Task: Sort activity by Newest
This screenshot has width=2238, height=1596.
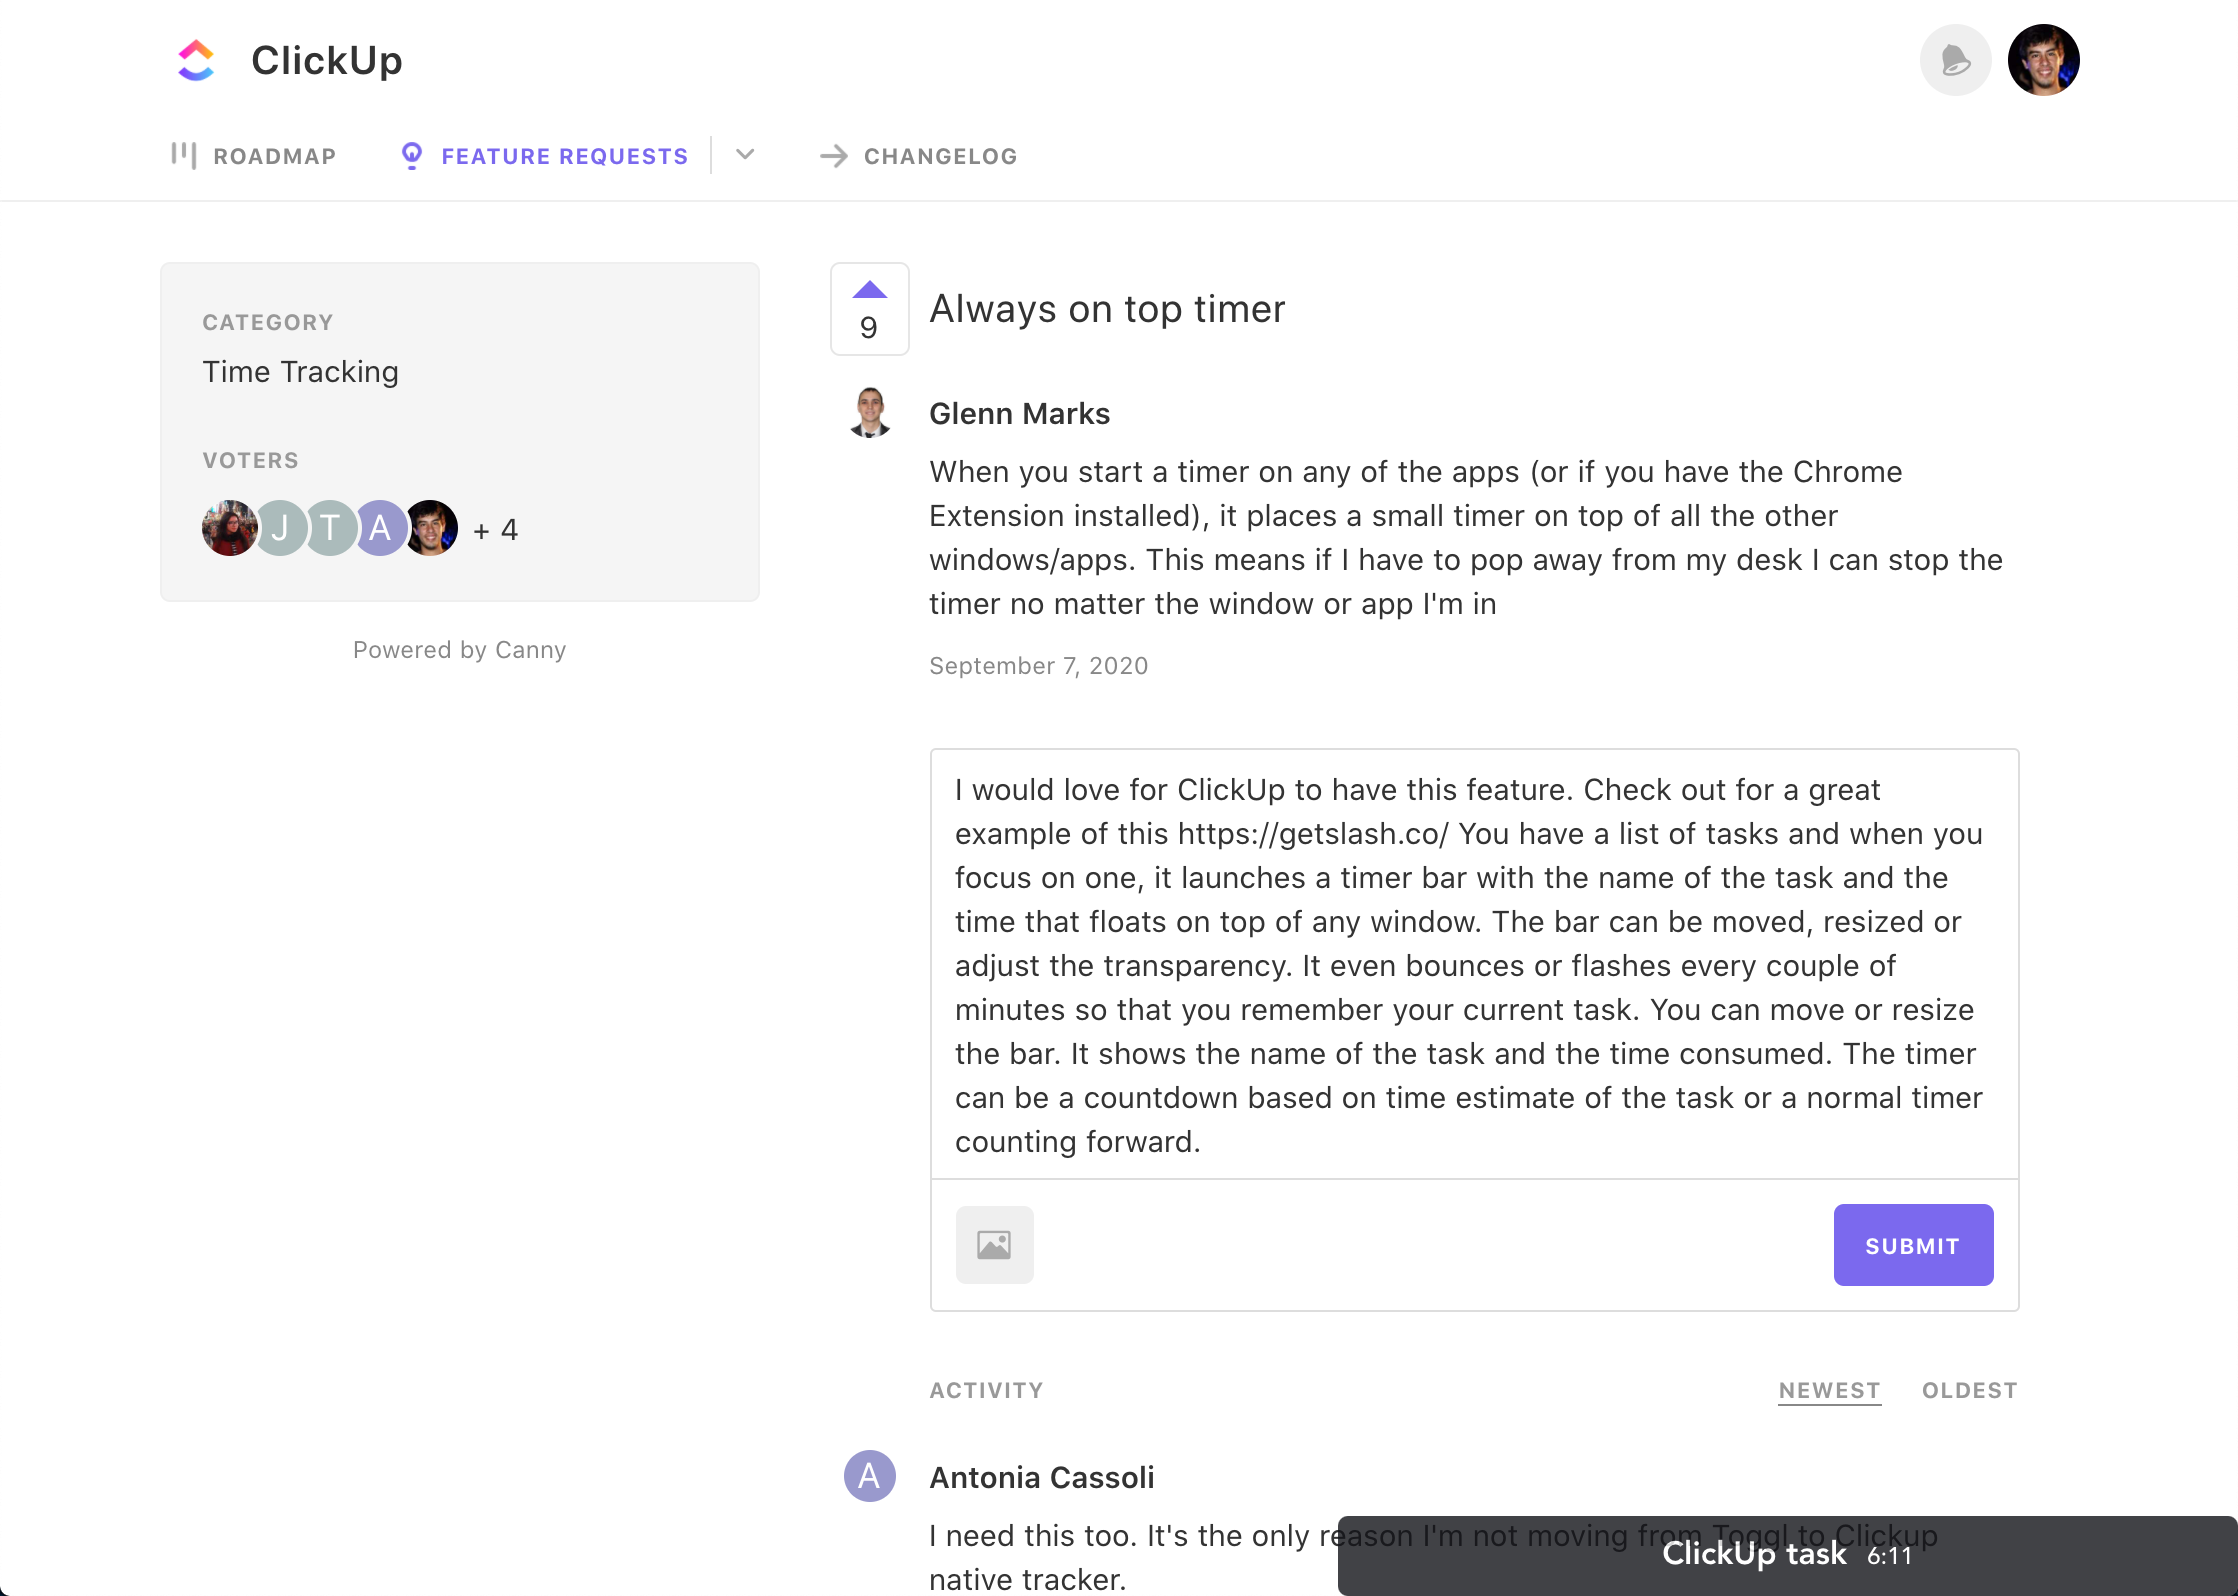Action: [1829, 1390]
